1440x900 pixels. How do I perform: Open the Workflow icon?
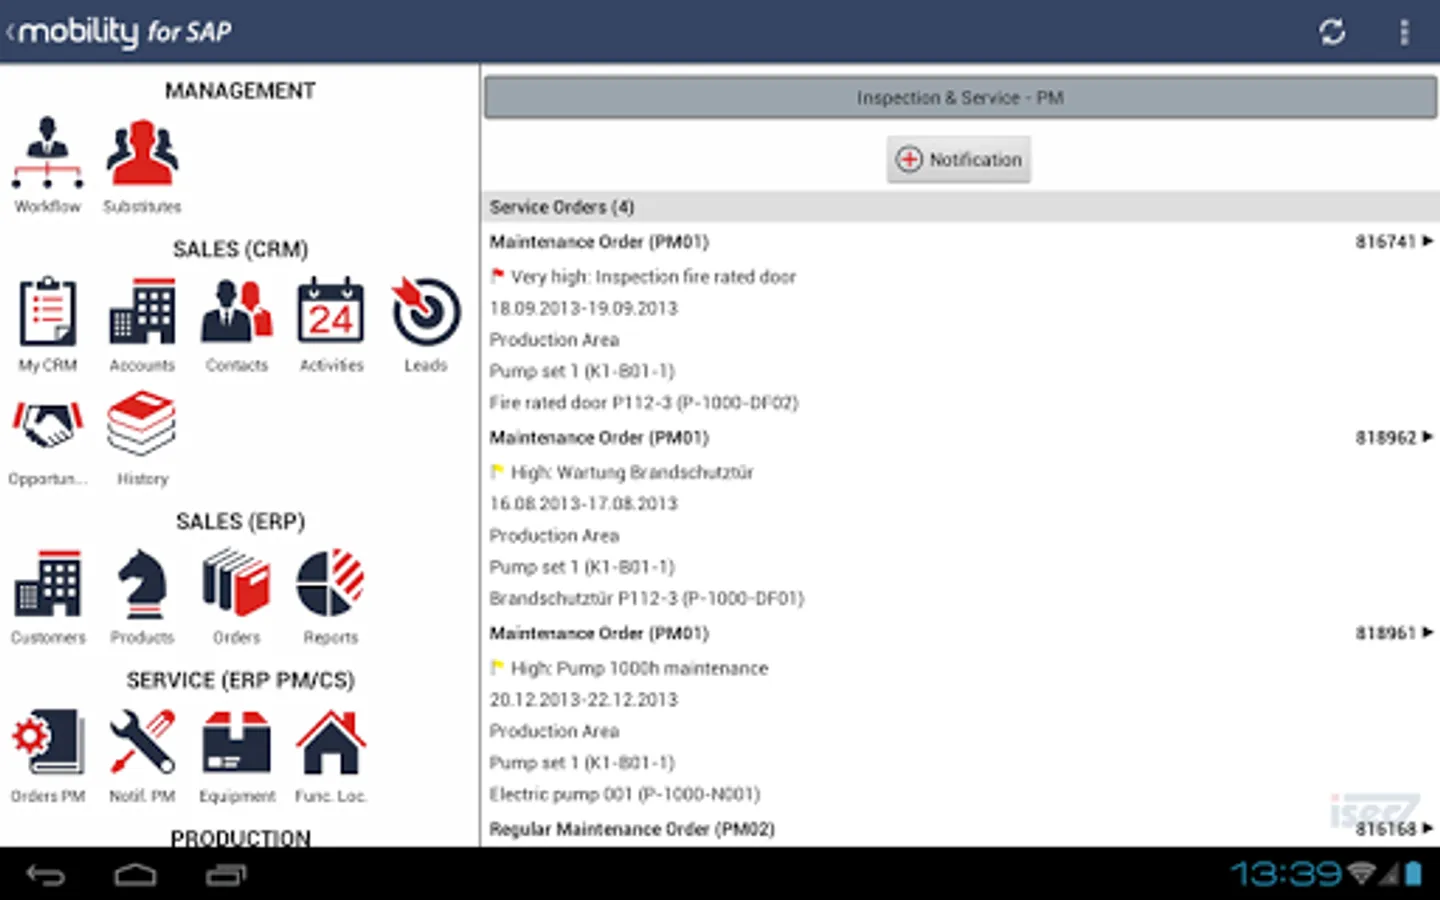click(47, 153)
